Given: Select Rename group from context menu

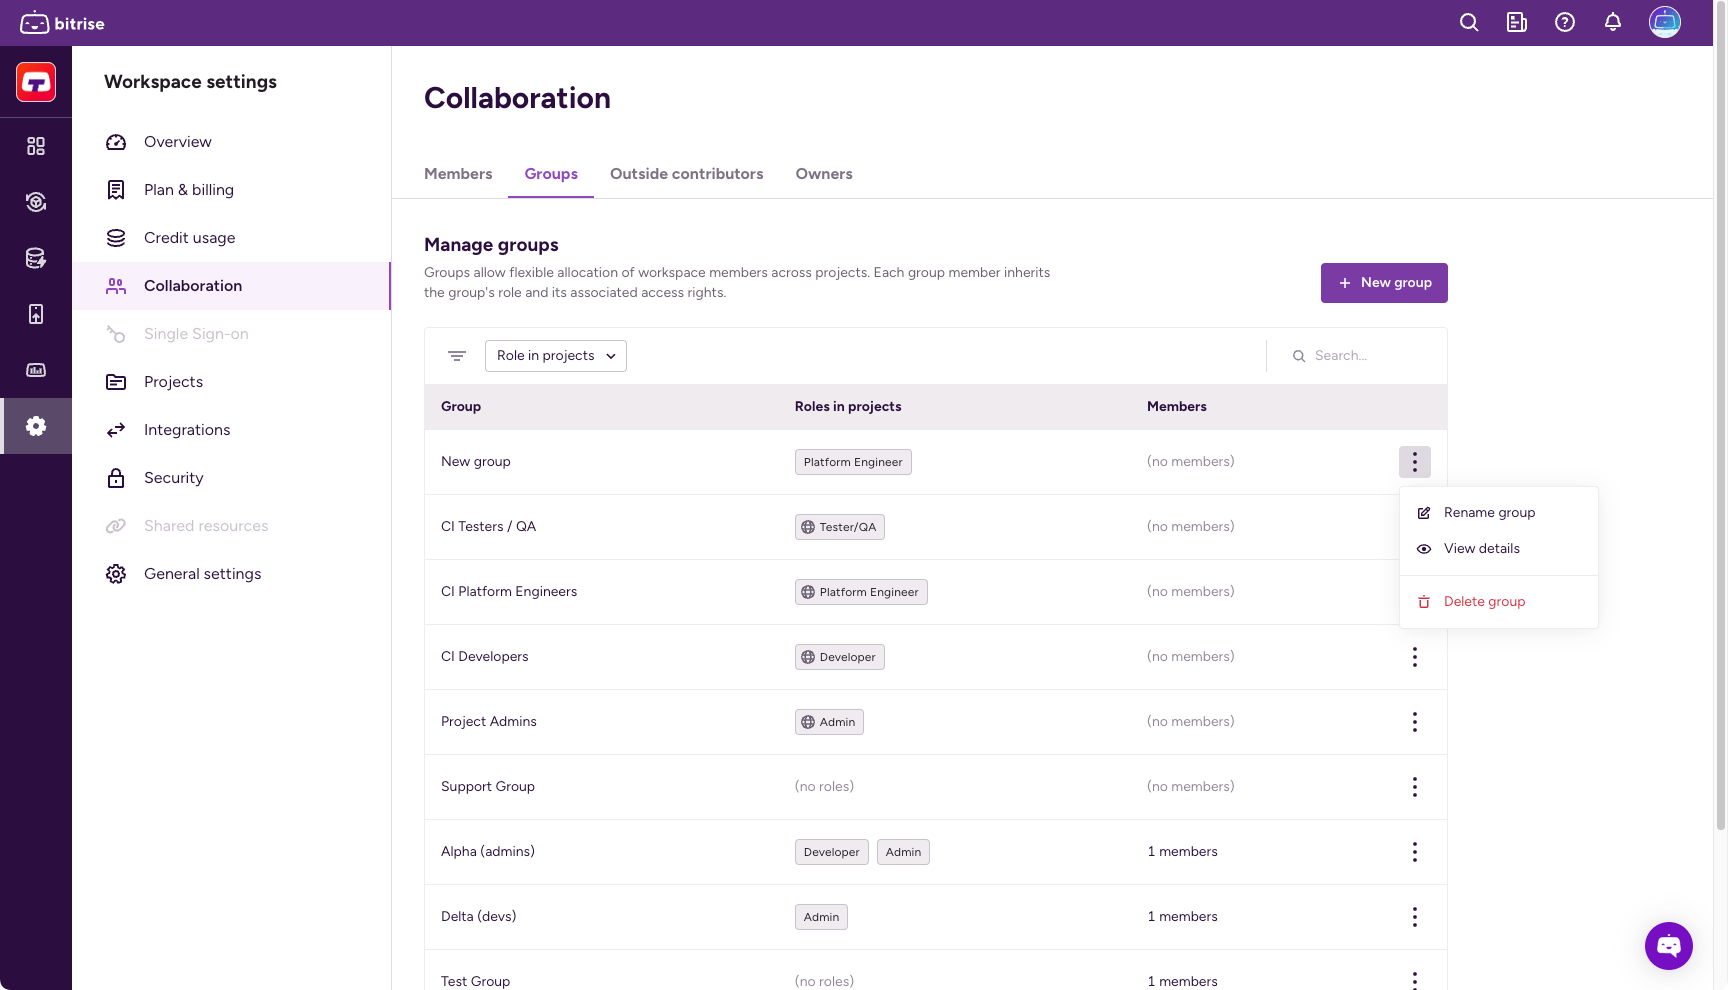Looking at the screenshot, I should coord(1488,513).
